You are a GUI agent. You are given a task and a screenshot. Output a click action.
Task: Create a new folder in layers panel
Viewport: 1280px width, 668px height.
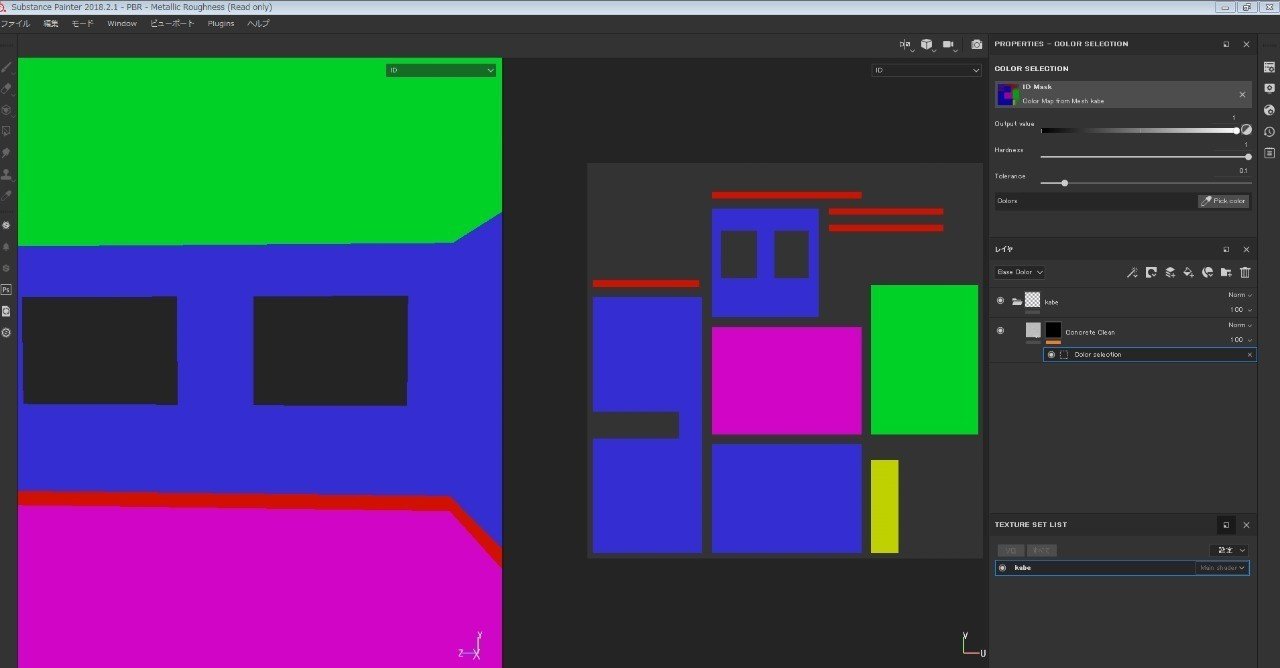coord(1226,272)
